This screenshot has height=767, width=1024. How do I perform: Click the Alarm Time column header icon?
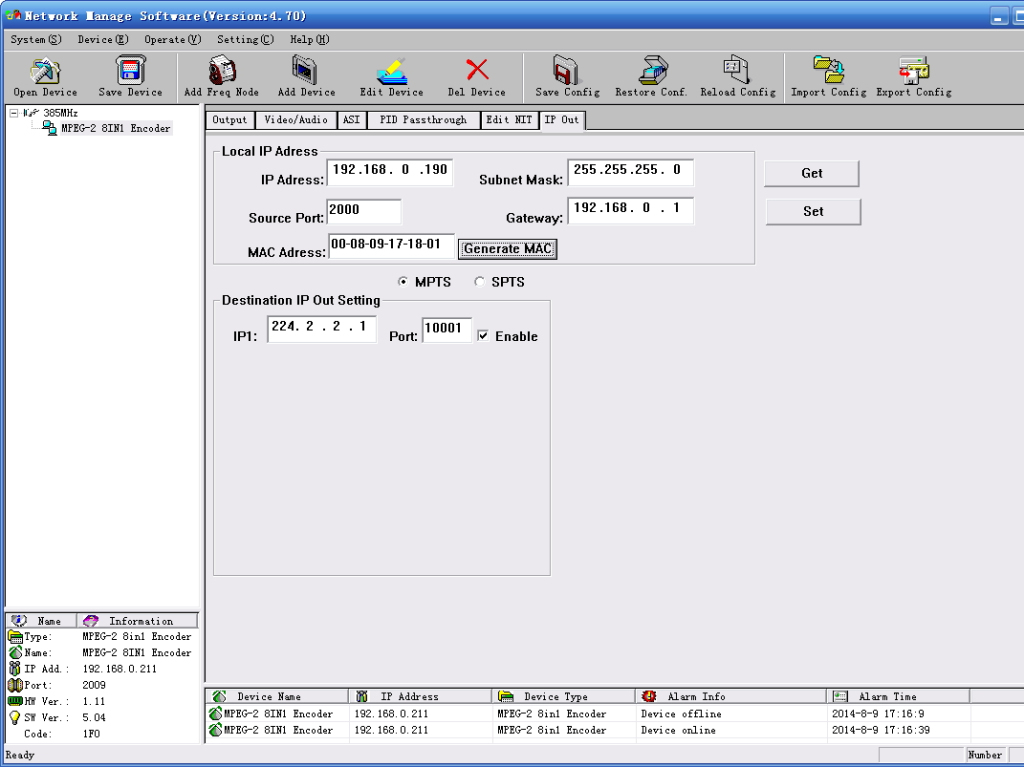tap(840, 696)
